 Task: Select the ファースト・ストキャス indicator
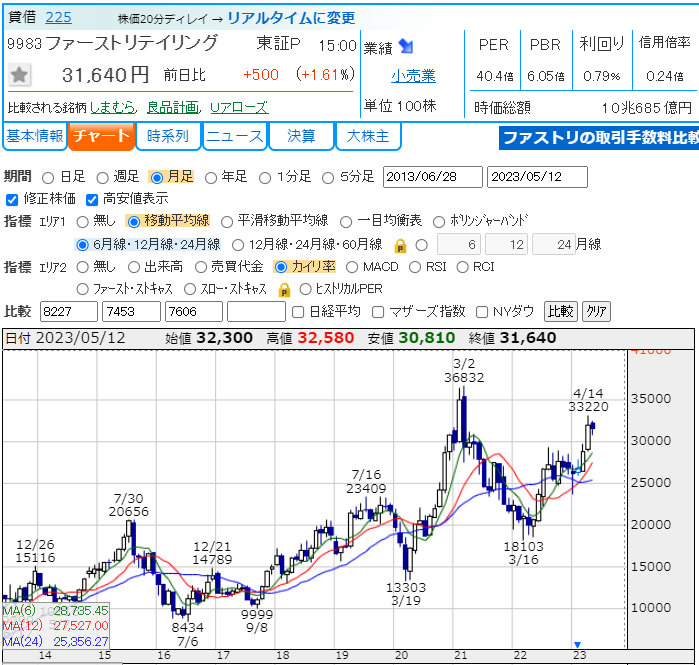82,289
